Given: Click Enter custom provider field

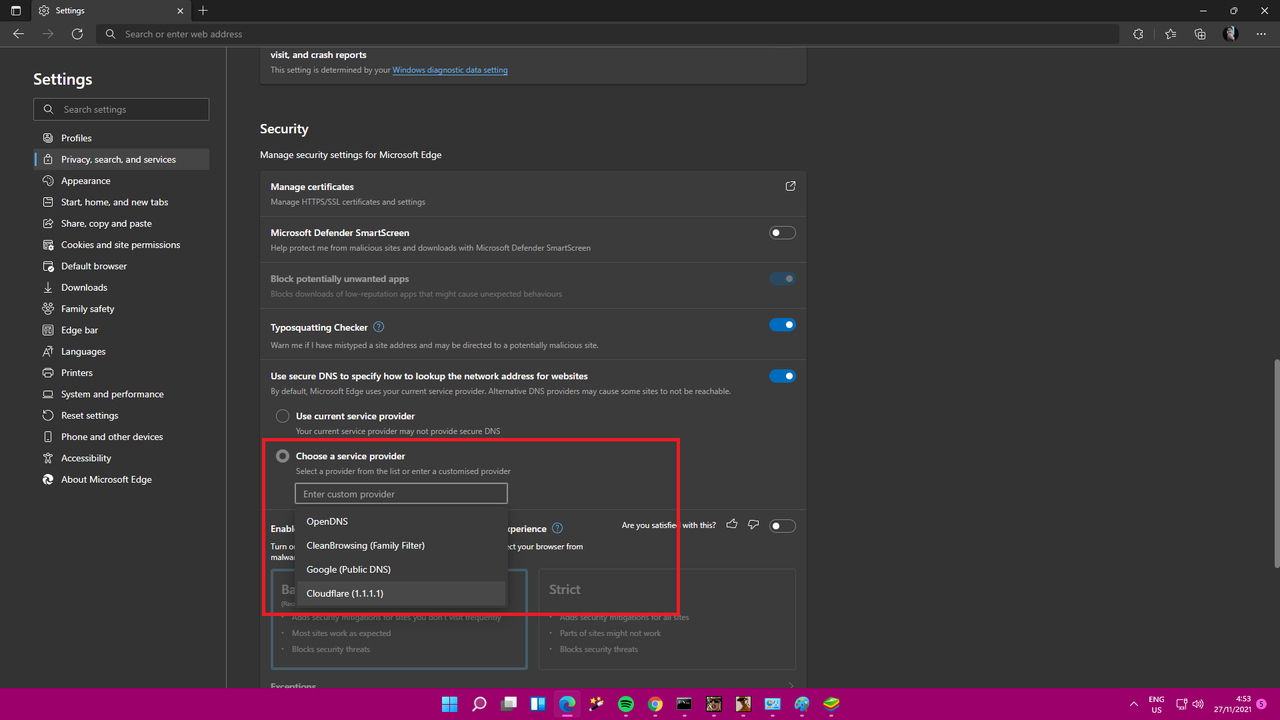Looking at the screenshot, I should point(401,494).
